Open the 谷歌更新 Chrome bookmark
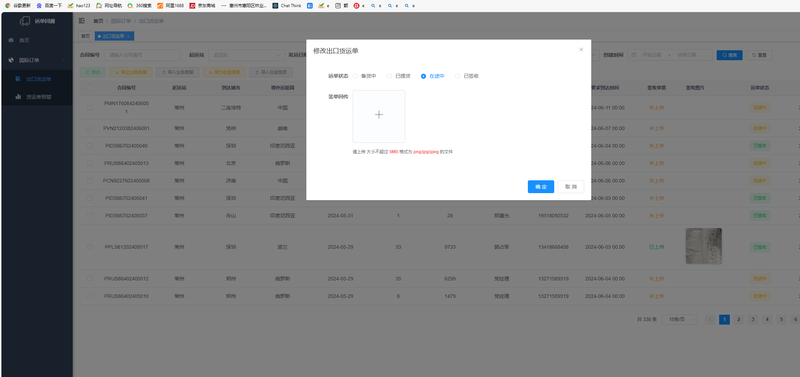 click(x=18, y=6)
